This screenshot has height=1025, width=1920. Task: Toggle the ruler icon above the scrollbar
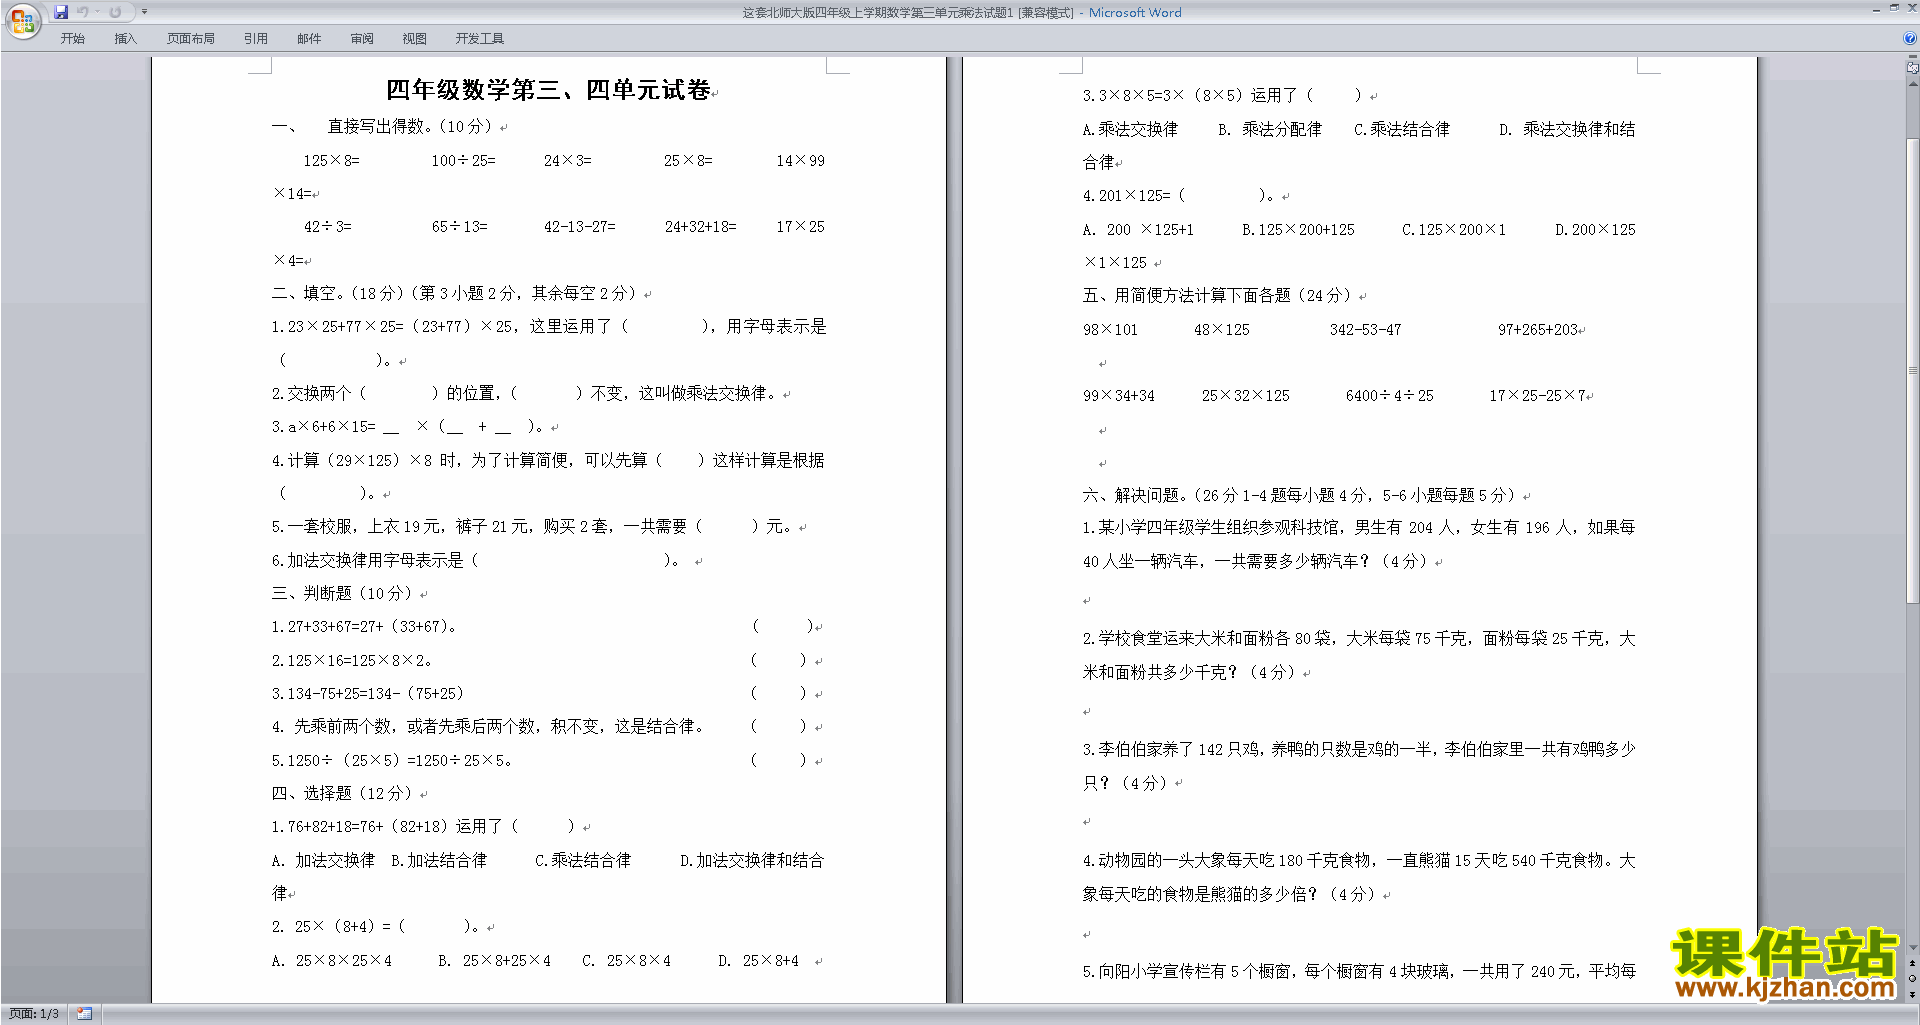click(1913, 67)
